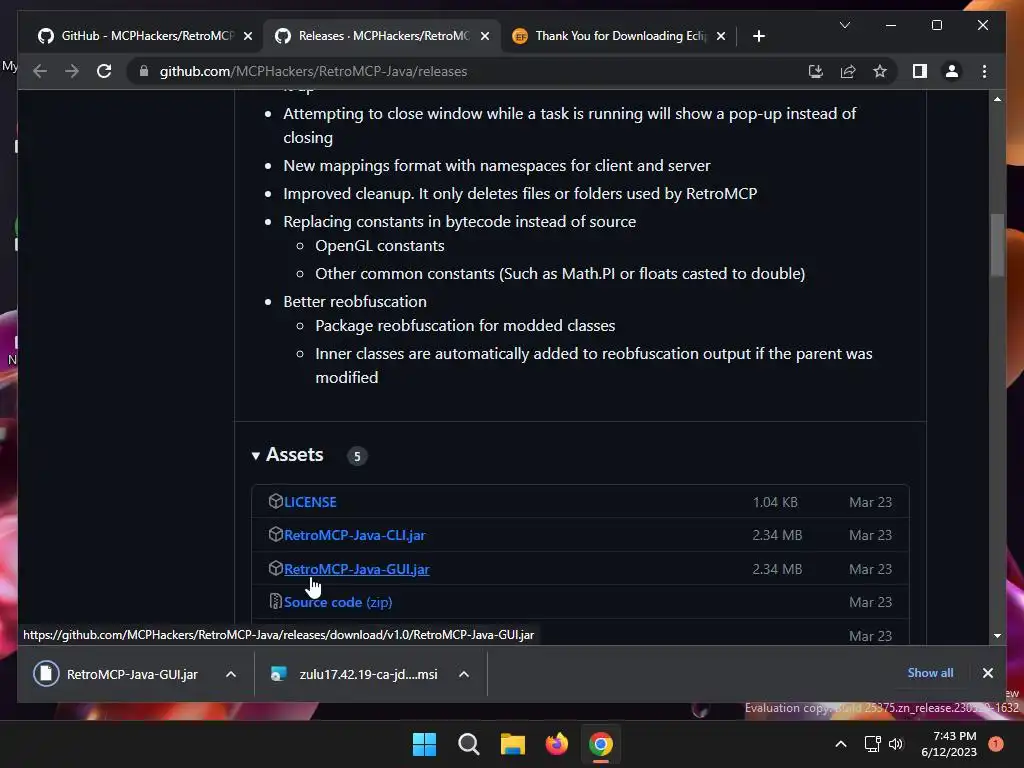Open Firefox from the taskbar
The width and height of the screenshot is (1024, 768).
tap(556, 744)
